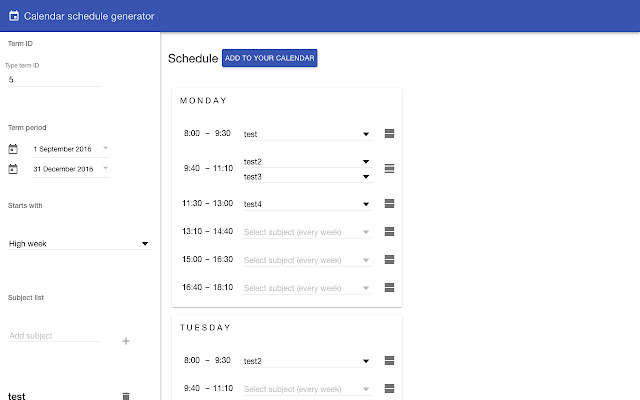
Task: Select subject for Tuesday 9:40 – 11:10
Action: (307, 389)
